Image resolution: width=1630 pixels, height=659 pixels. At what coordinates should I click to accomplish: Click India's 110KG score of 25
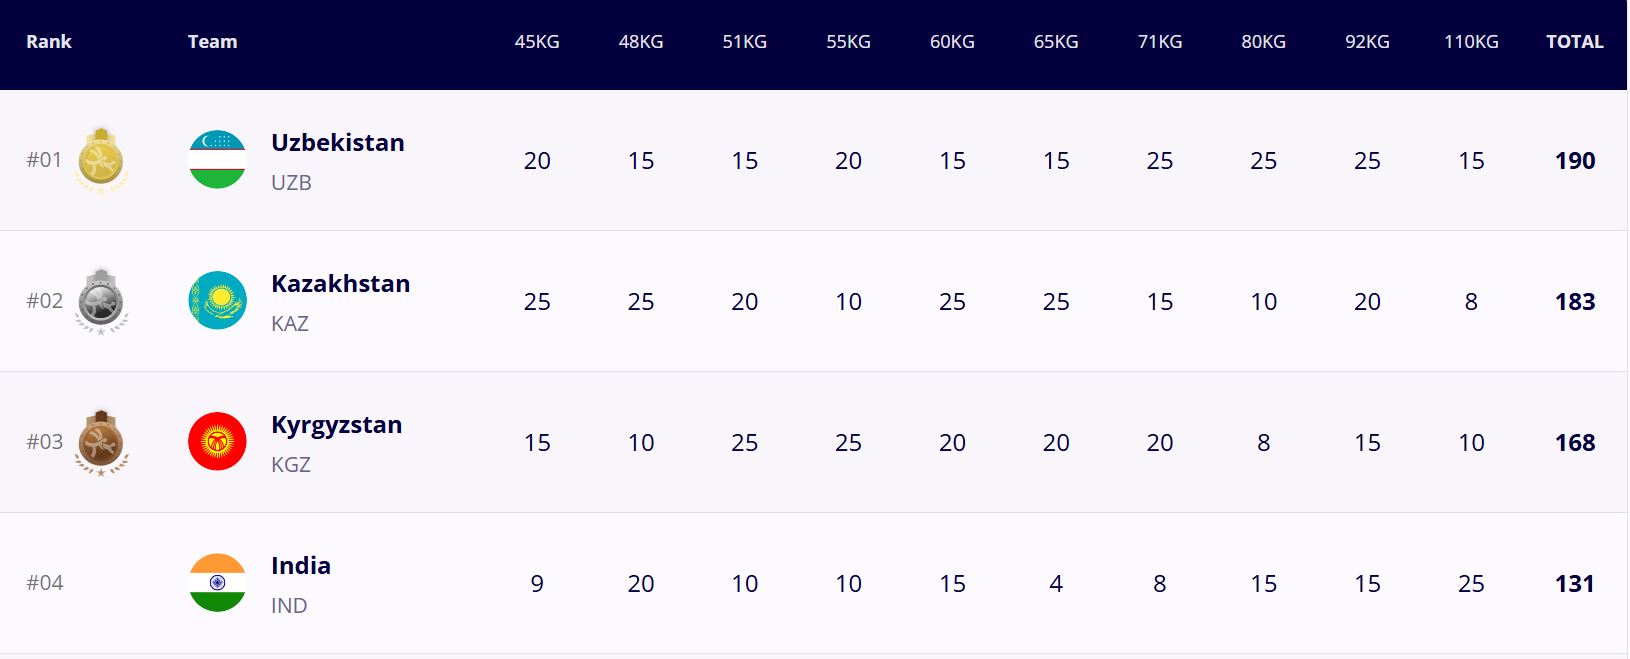(1471, 584)
